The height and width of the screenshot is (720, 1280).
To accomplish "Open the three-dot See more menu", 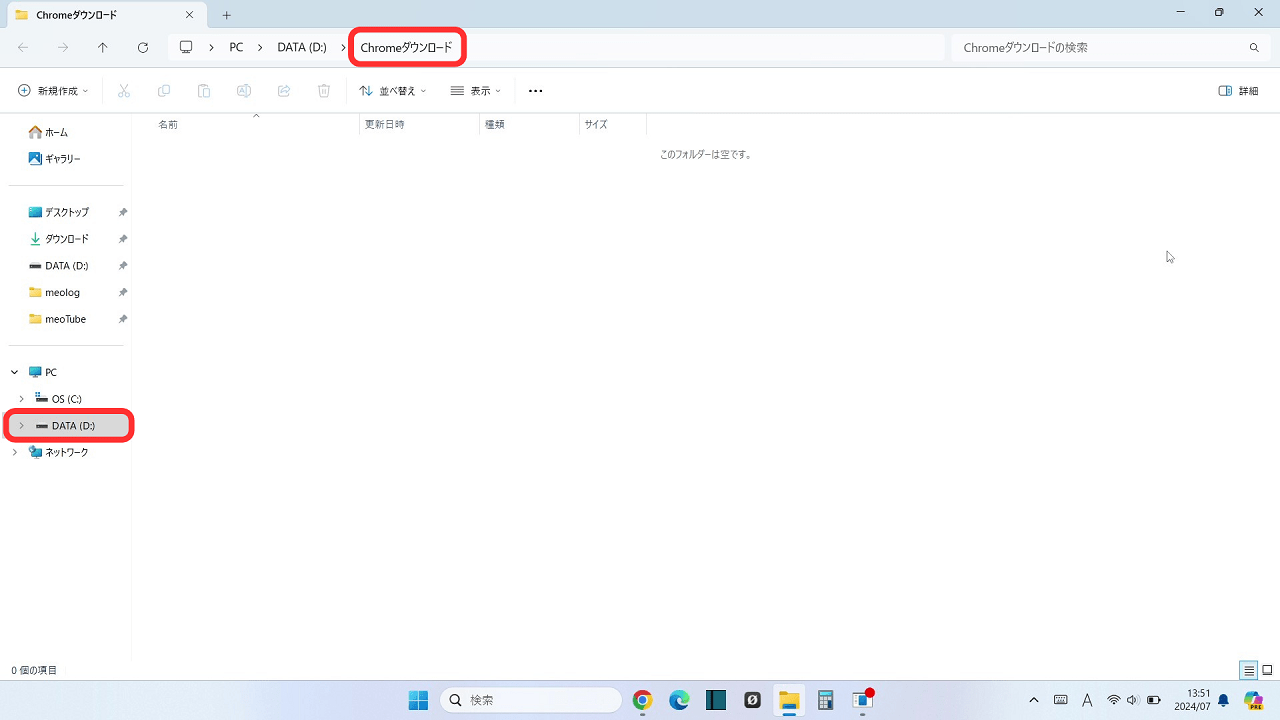I will click(535, 91).
